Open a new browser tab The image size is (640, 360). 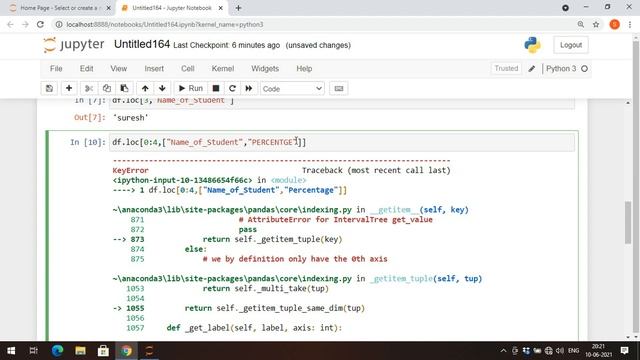pyautogui.click(x=238, y=8)
